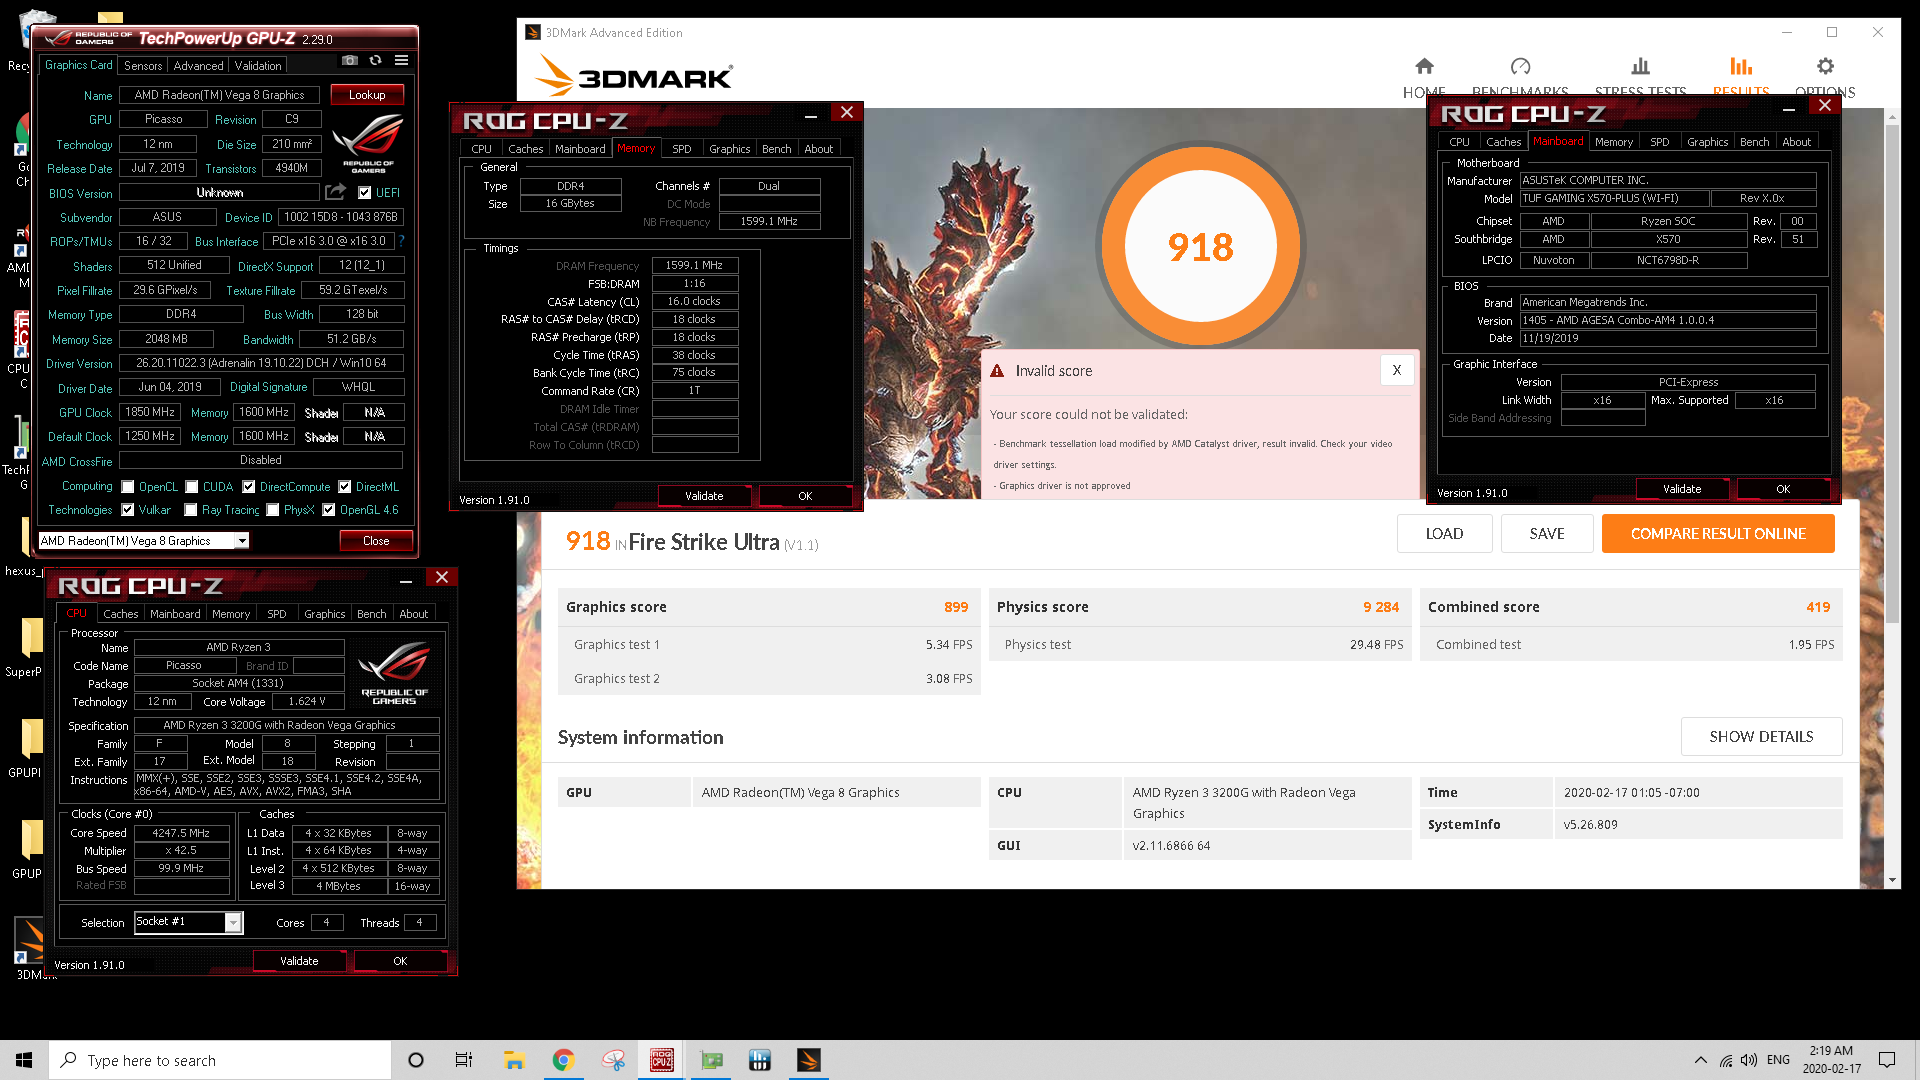1920x1080 pixels.
Task: Toggle Vulkan checkbox
Action: tap(127, 510)
